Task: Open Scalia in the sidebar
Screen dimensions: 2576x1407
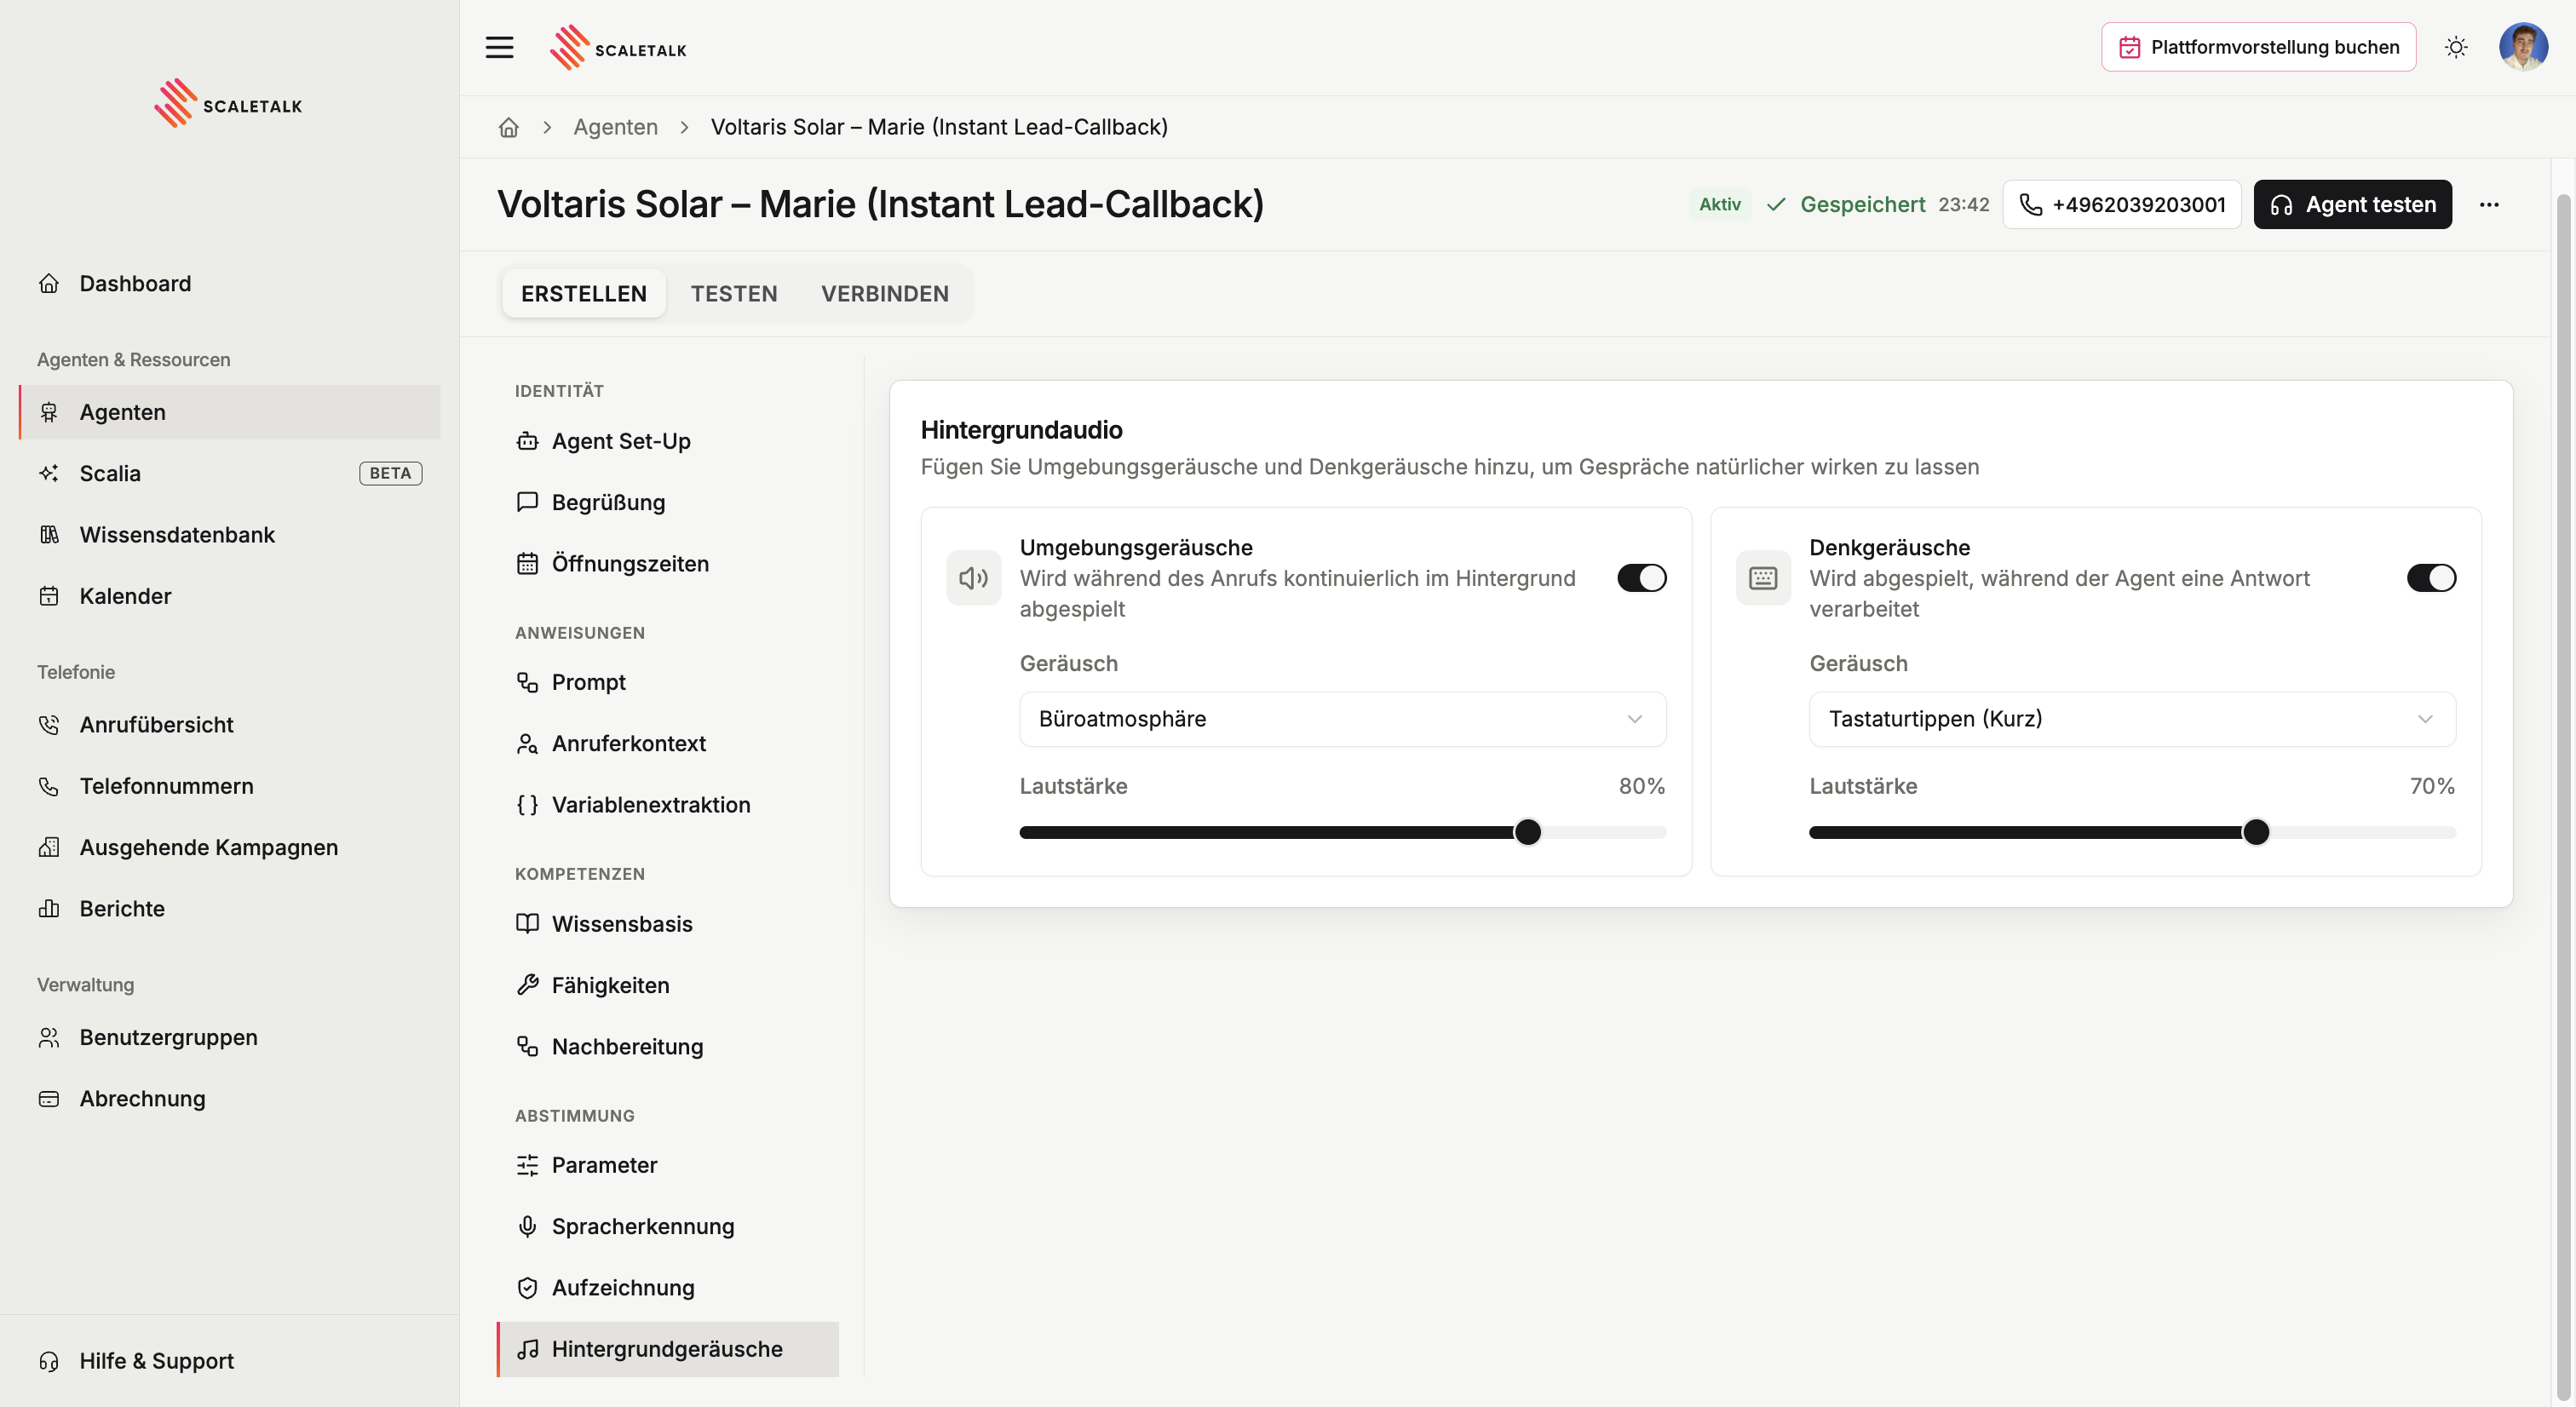Action: click(x=230, y=473)
